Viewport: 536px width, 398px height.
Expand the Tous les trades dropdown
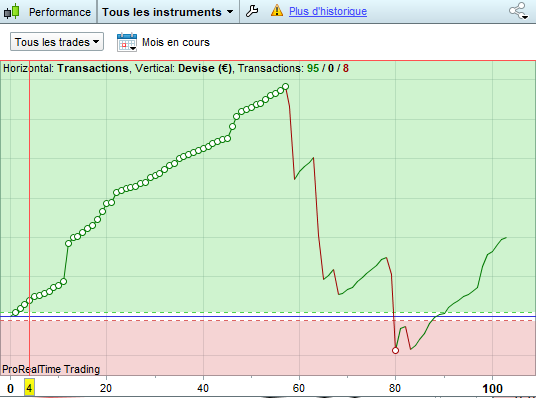[57, 42]
